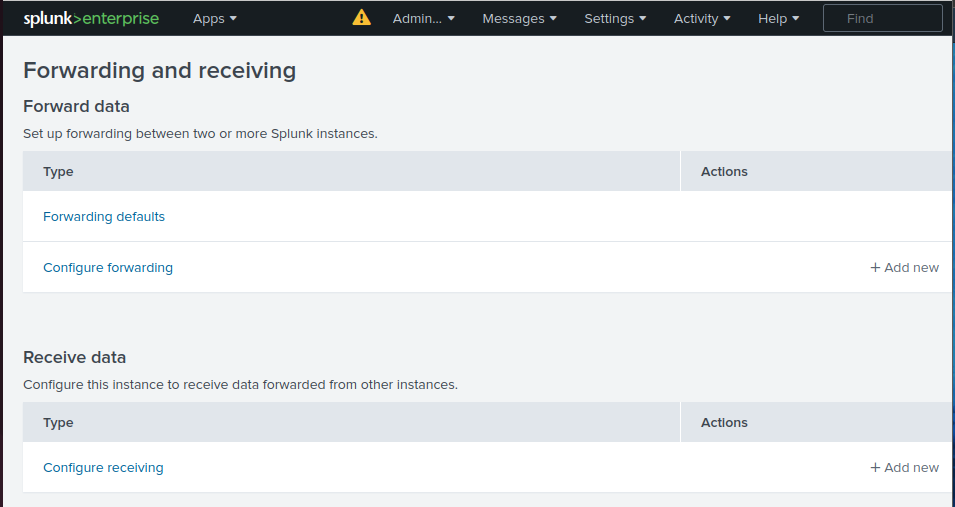The image size is (955, 507).
Task: Expand the Help menu
Action: 778,18
